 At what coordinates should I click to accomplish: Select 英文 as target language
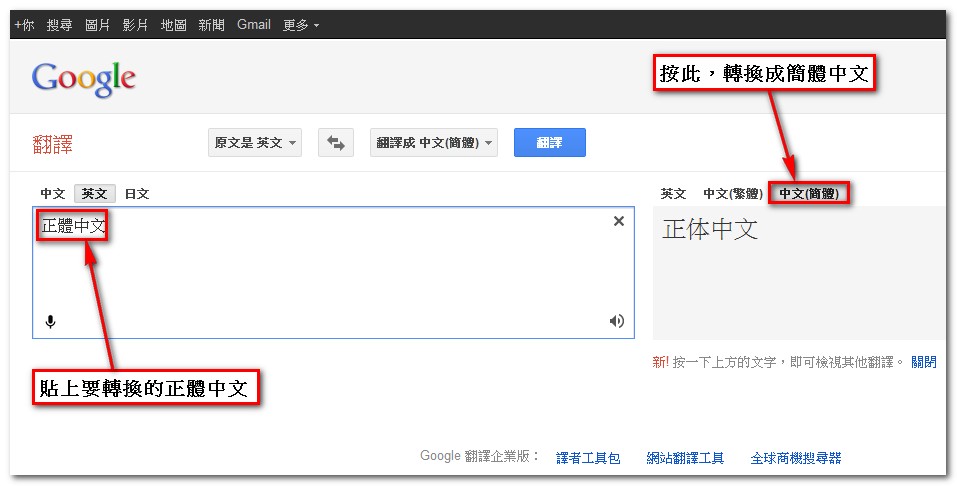(x=674, y=194)
